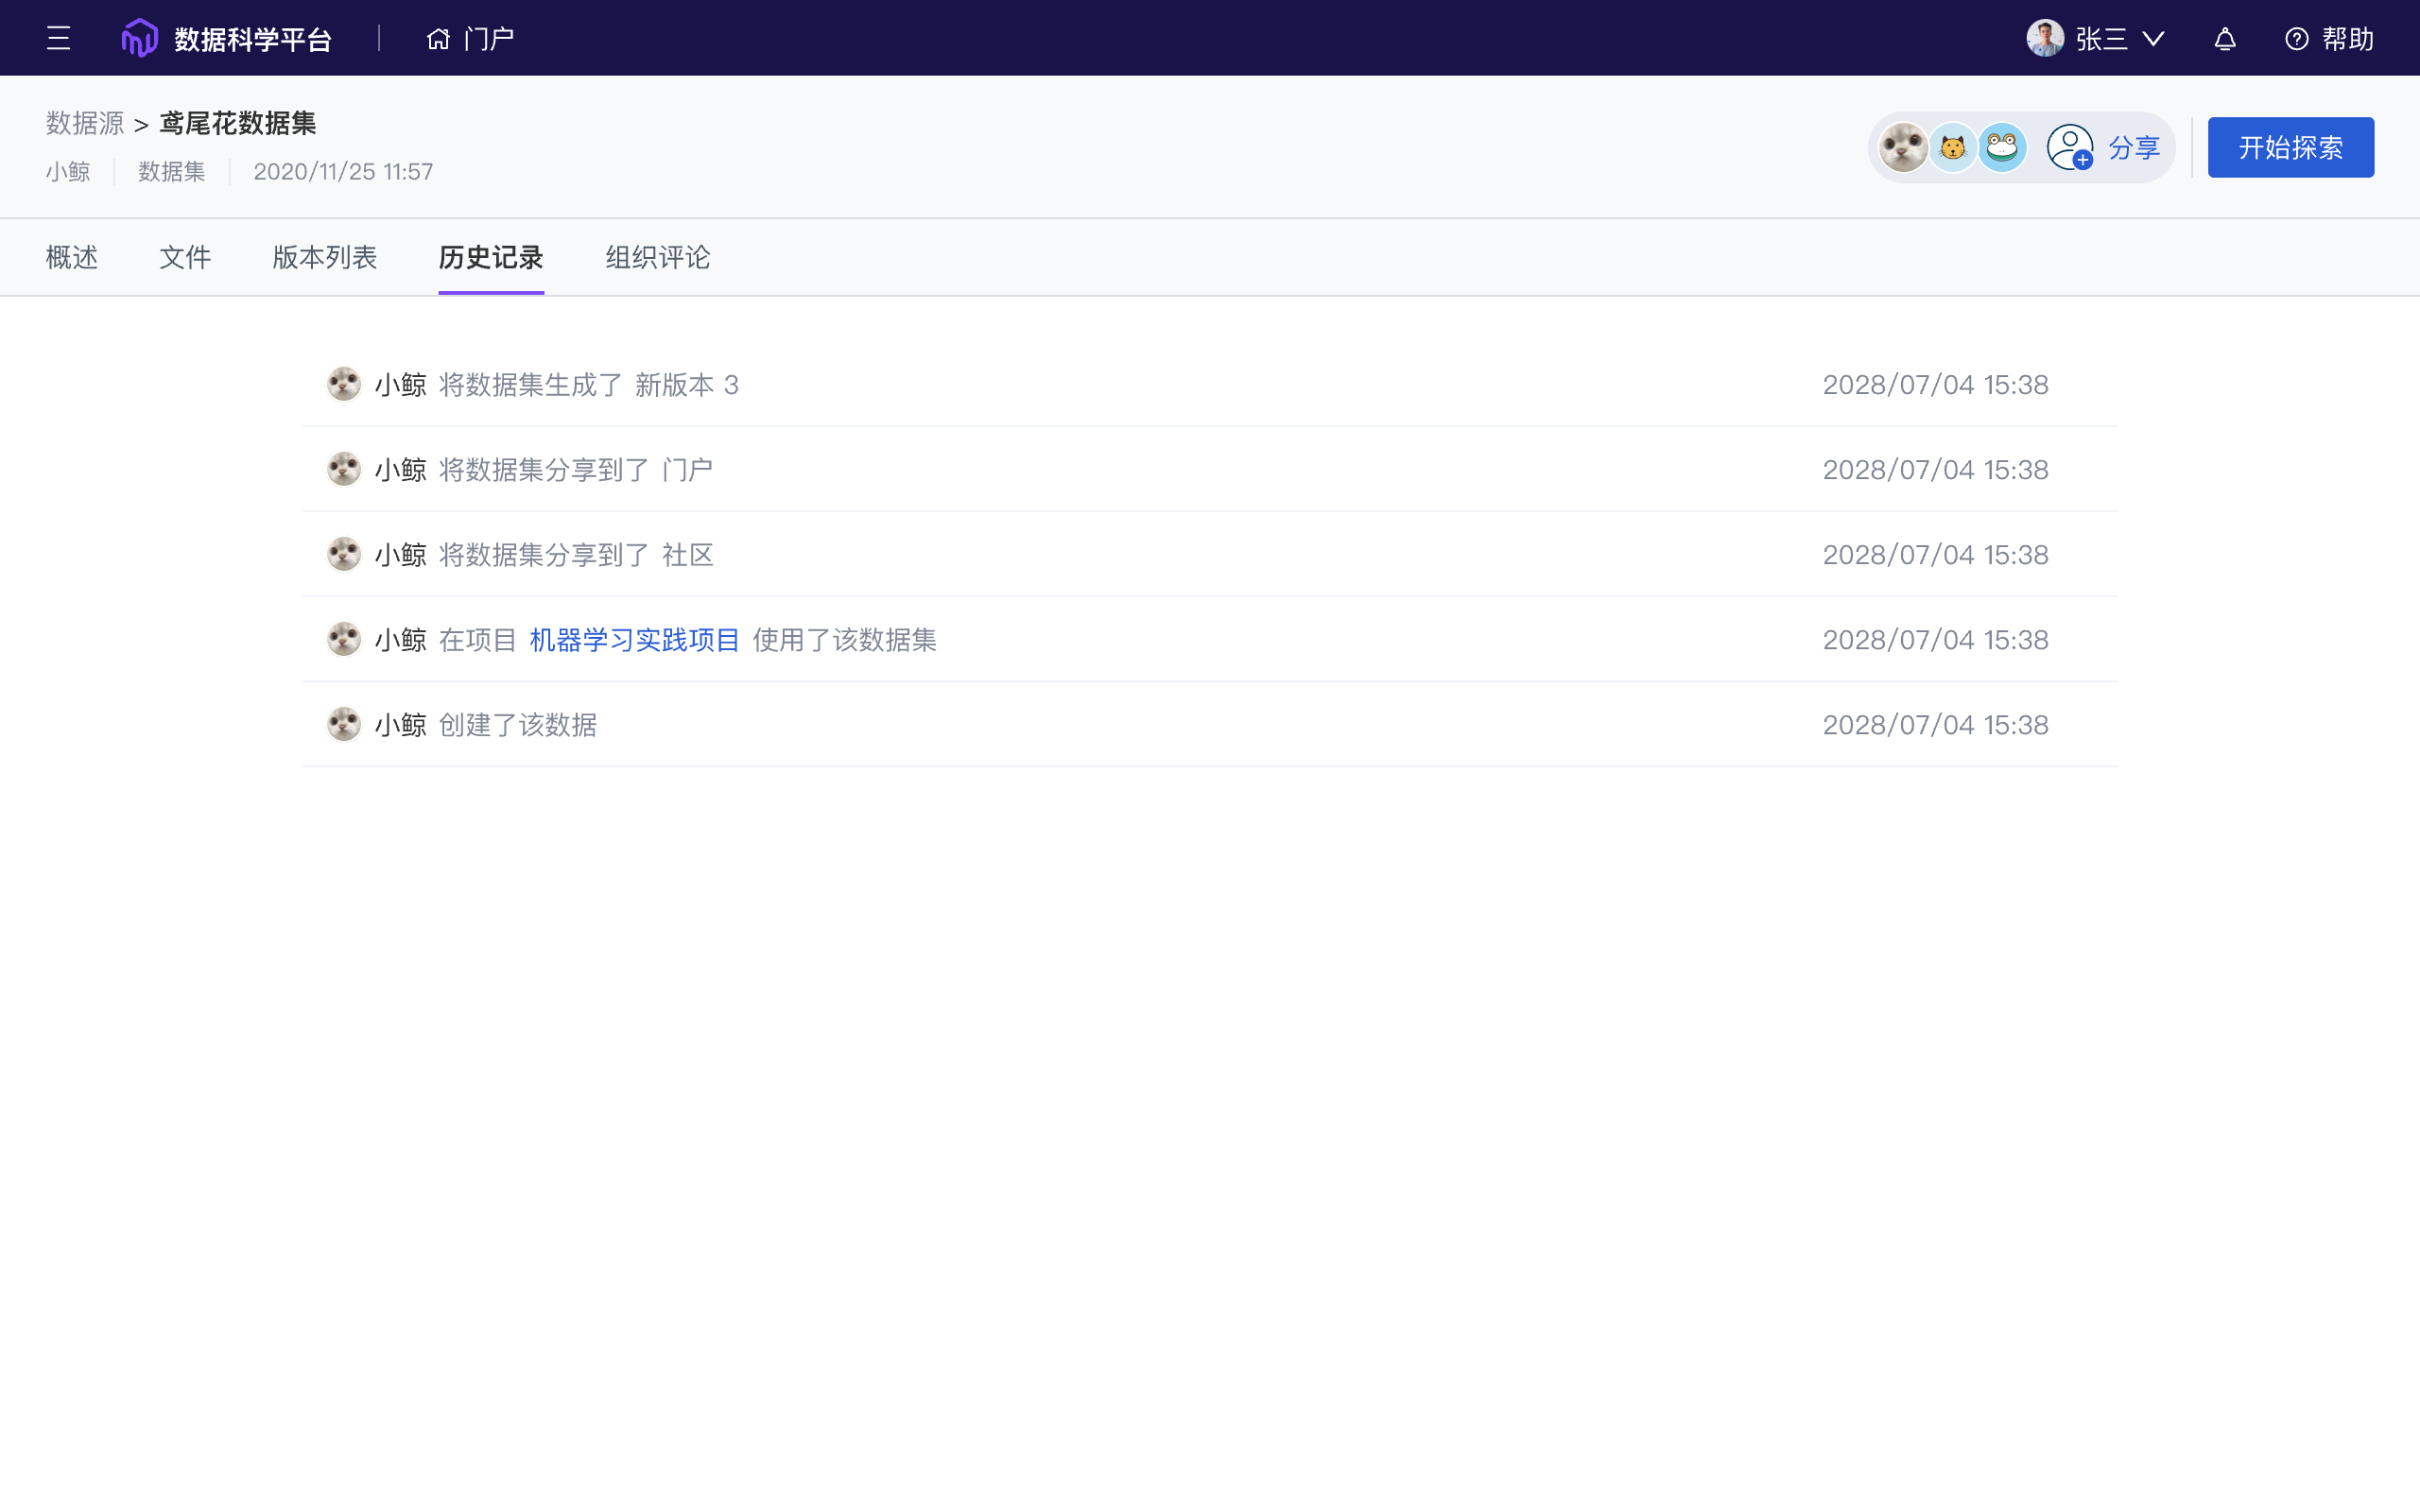Click 张三 profile picture in header
2420x1512 pixels.
click(x=2044, y=38)
